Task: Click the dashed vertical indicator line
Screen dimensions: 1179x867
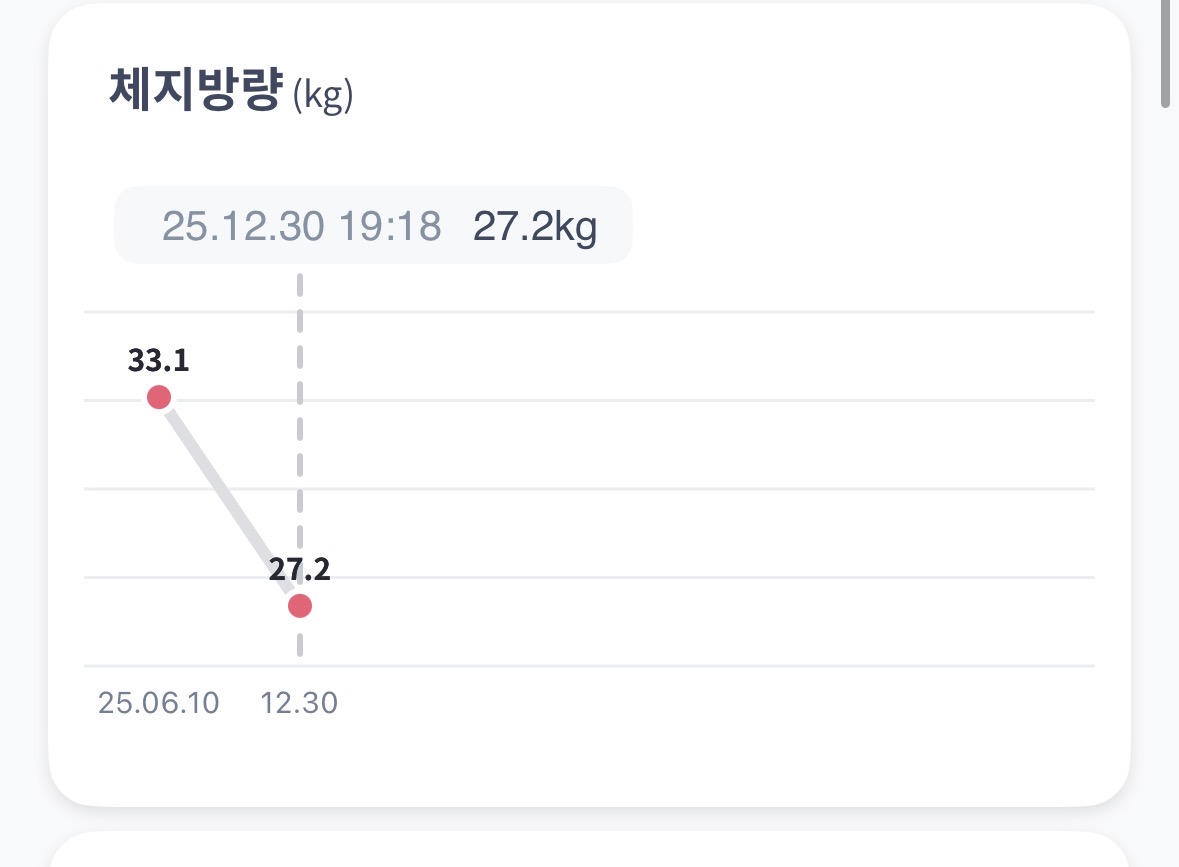Action: pyautogui.click(x=300, y=450)
